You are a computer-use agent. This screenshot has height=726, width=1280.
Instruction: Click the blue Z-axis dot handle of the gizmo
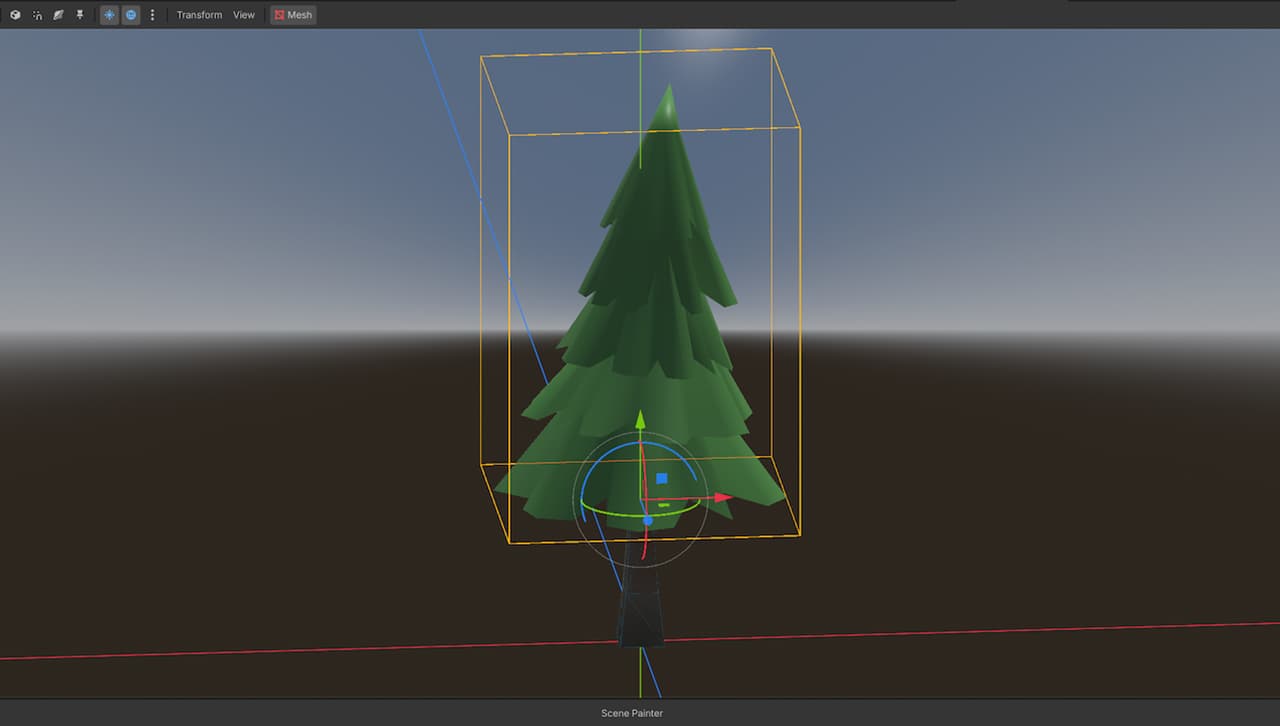point(647,521)
